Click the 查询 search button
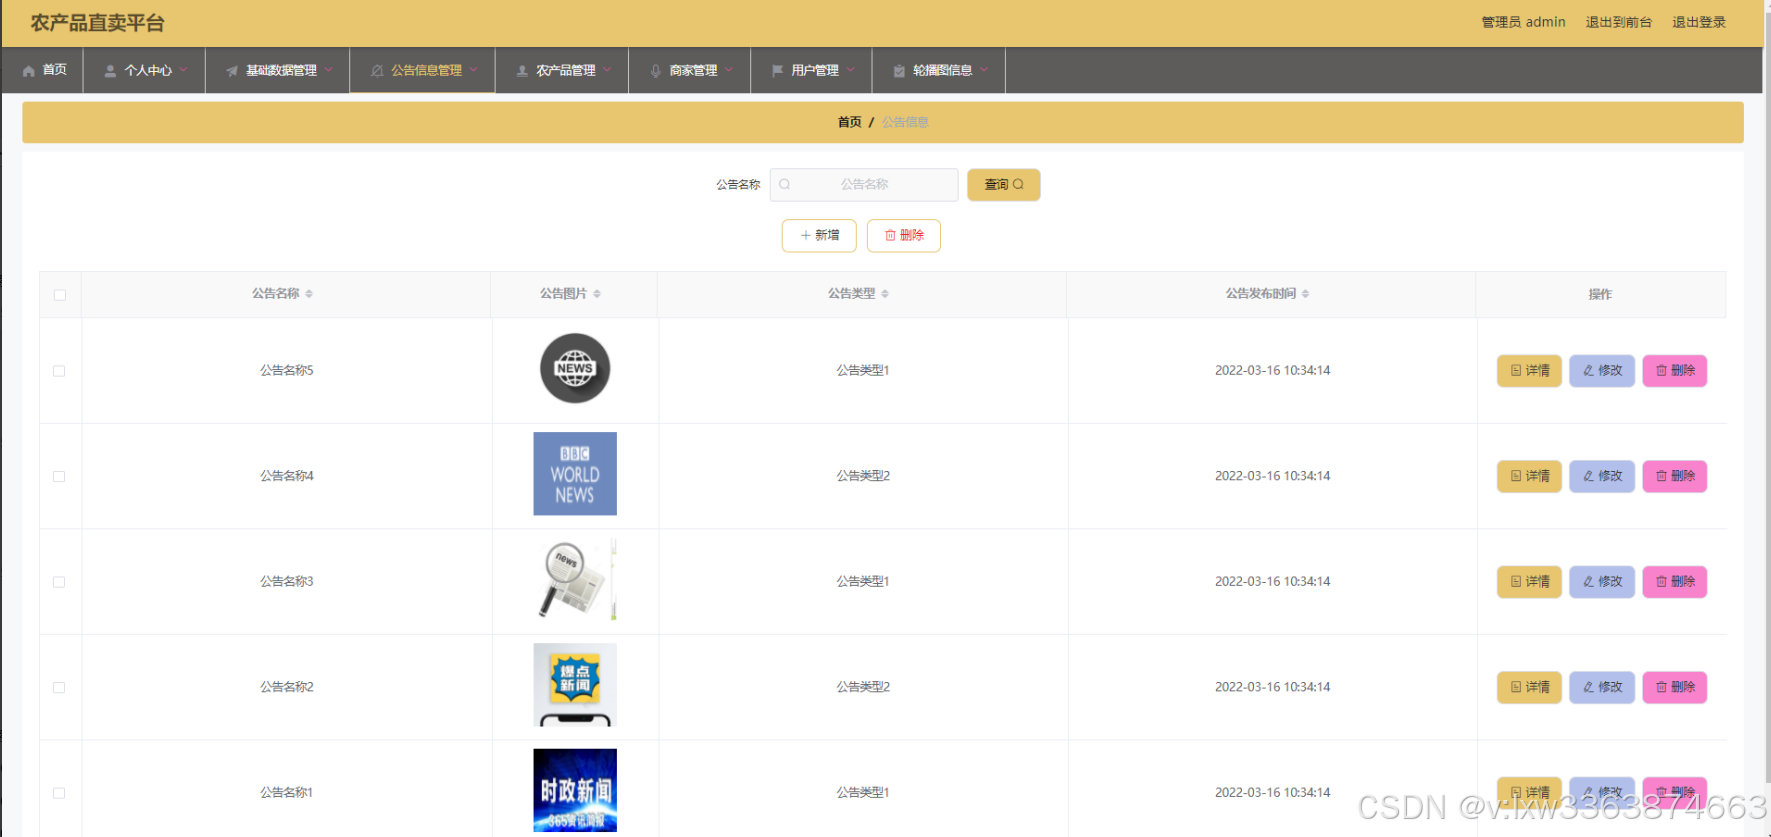Screen dimensions: 1771x837 pos(1003,184)
